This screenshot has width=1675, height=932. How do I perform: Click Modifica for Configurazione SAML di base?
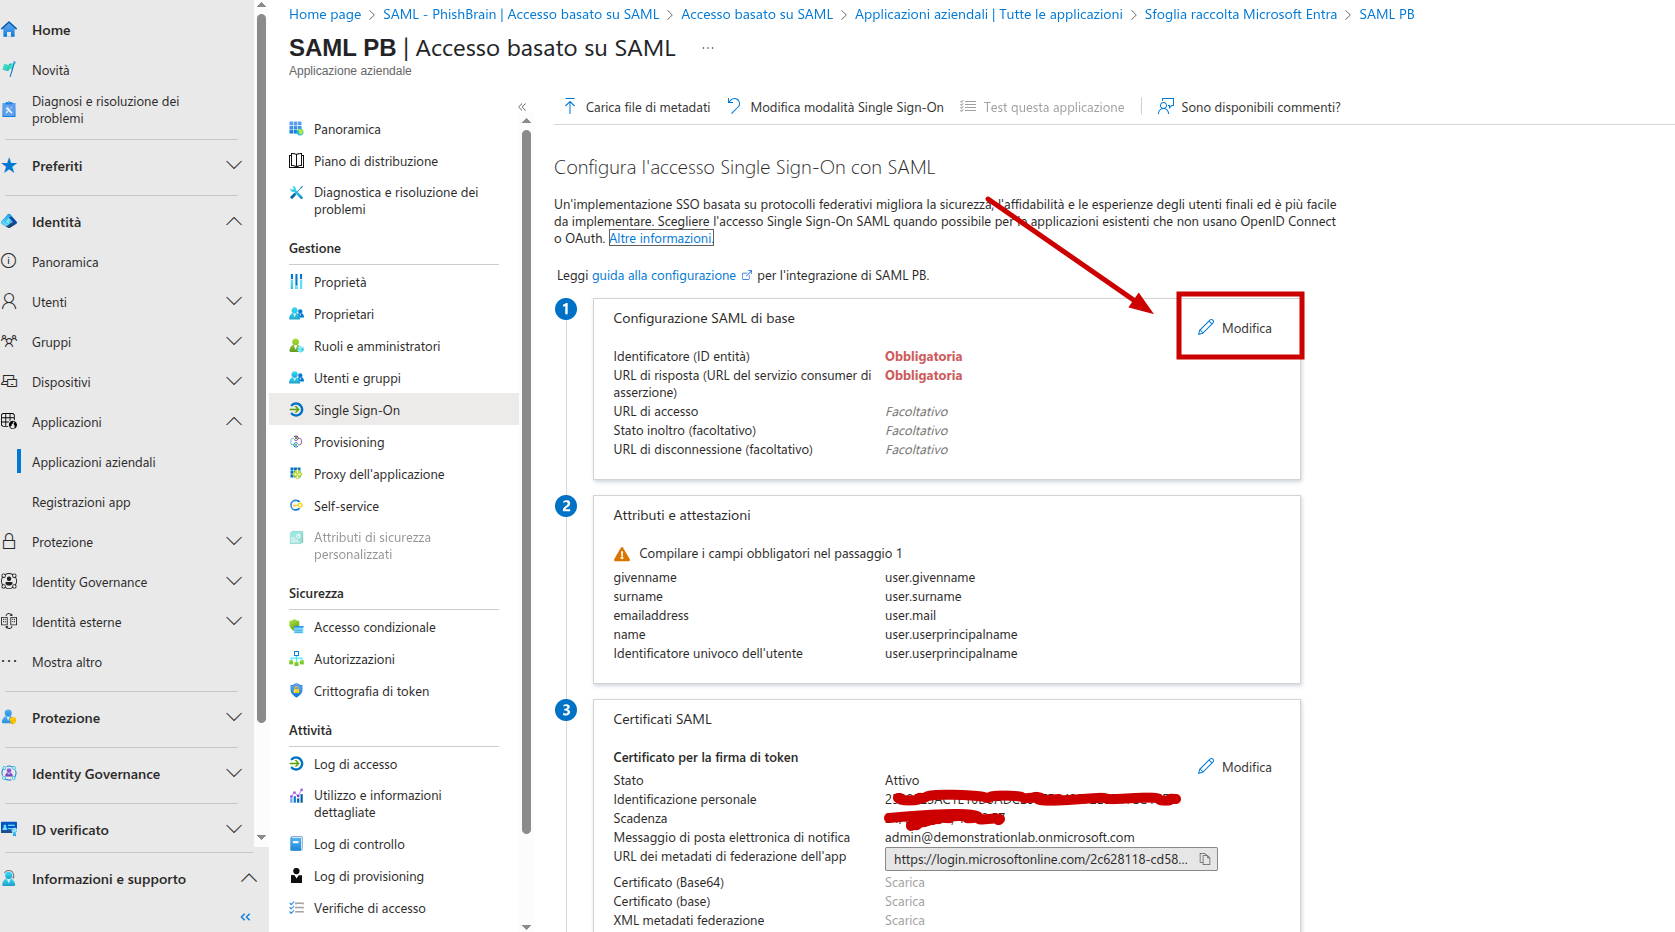pos(1236,328)
